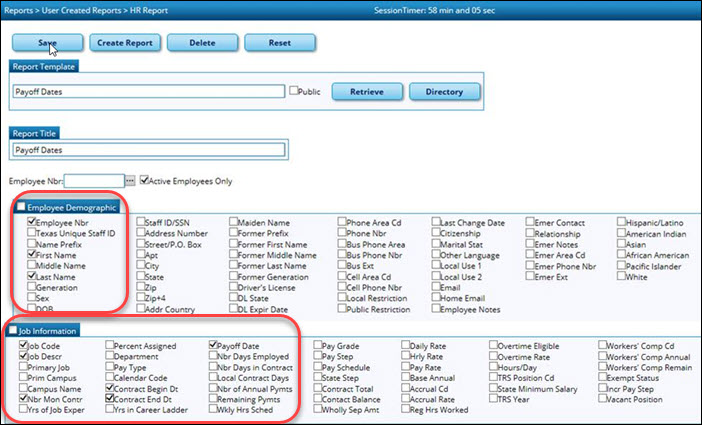Check the Name Prefix checkbox
The width and height of the screenshot is (702, 425).
tap(31, 243)
